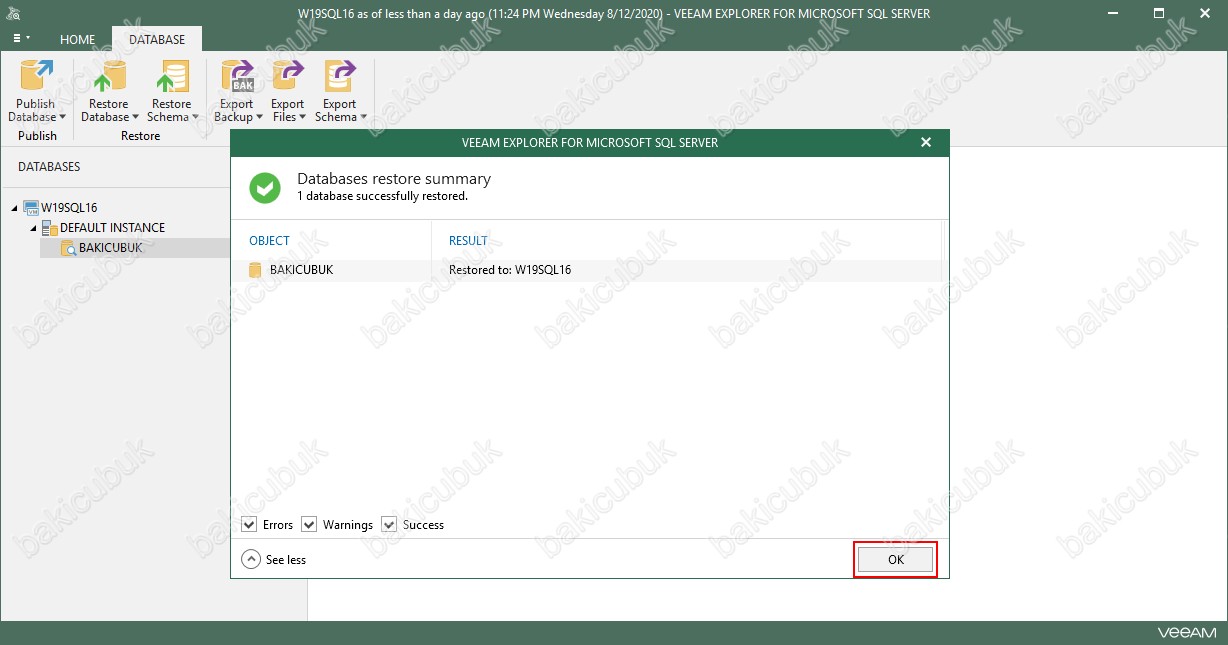1228x645 pixels.
Task: Click the green success checkmark icon
Action: tap(265, 187)
